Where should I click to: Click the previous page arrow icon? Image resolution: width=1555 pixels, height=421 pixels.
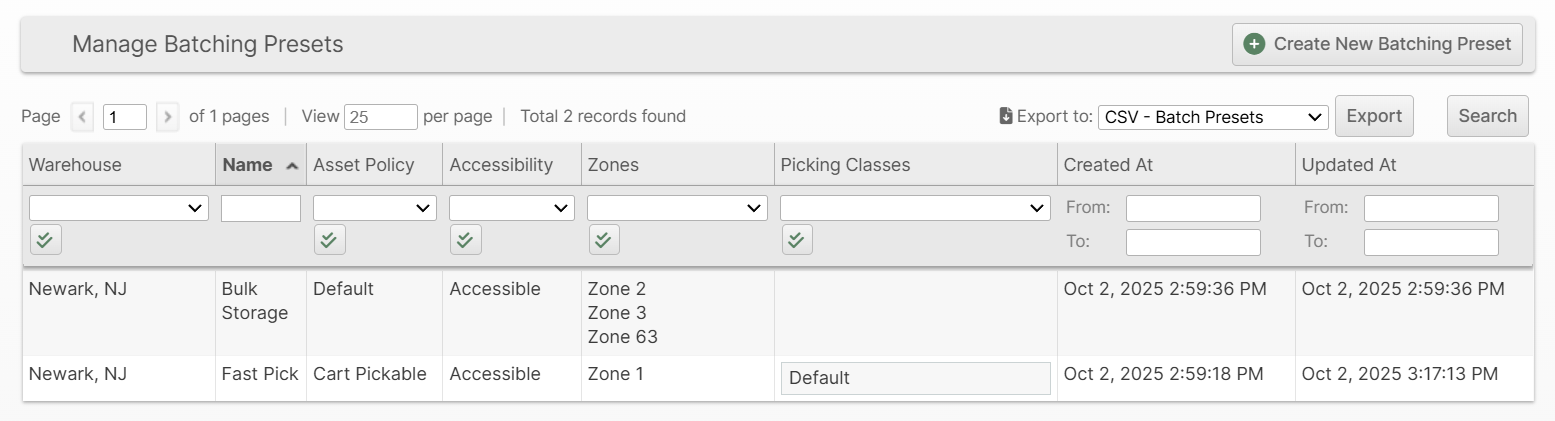(x=83, y=117)
